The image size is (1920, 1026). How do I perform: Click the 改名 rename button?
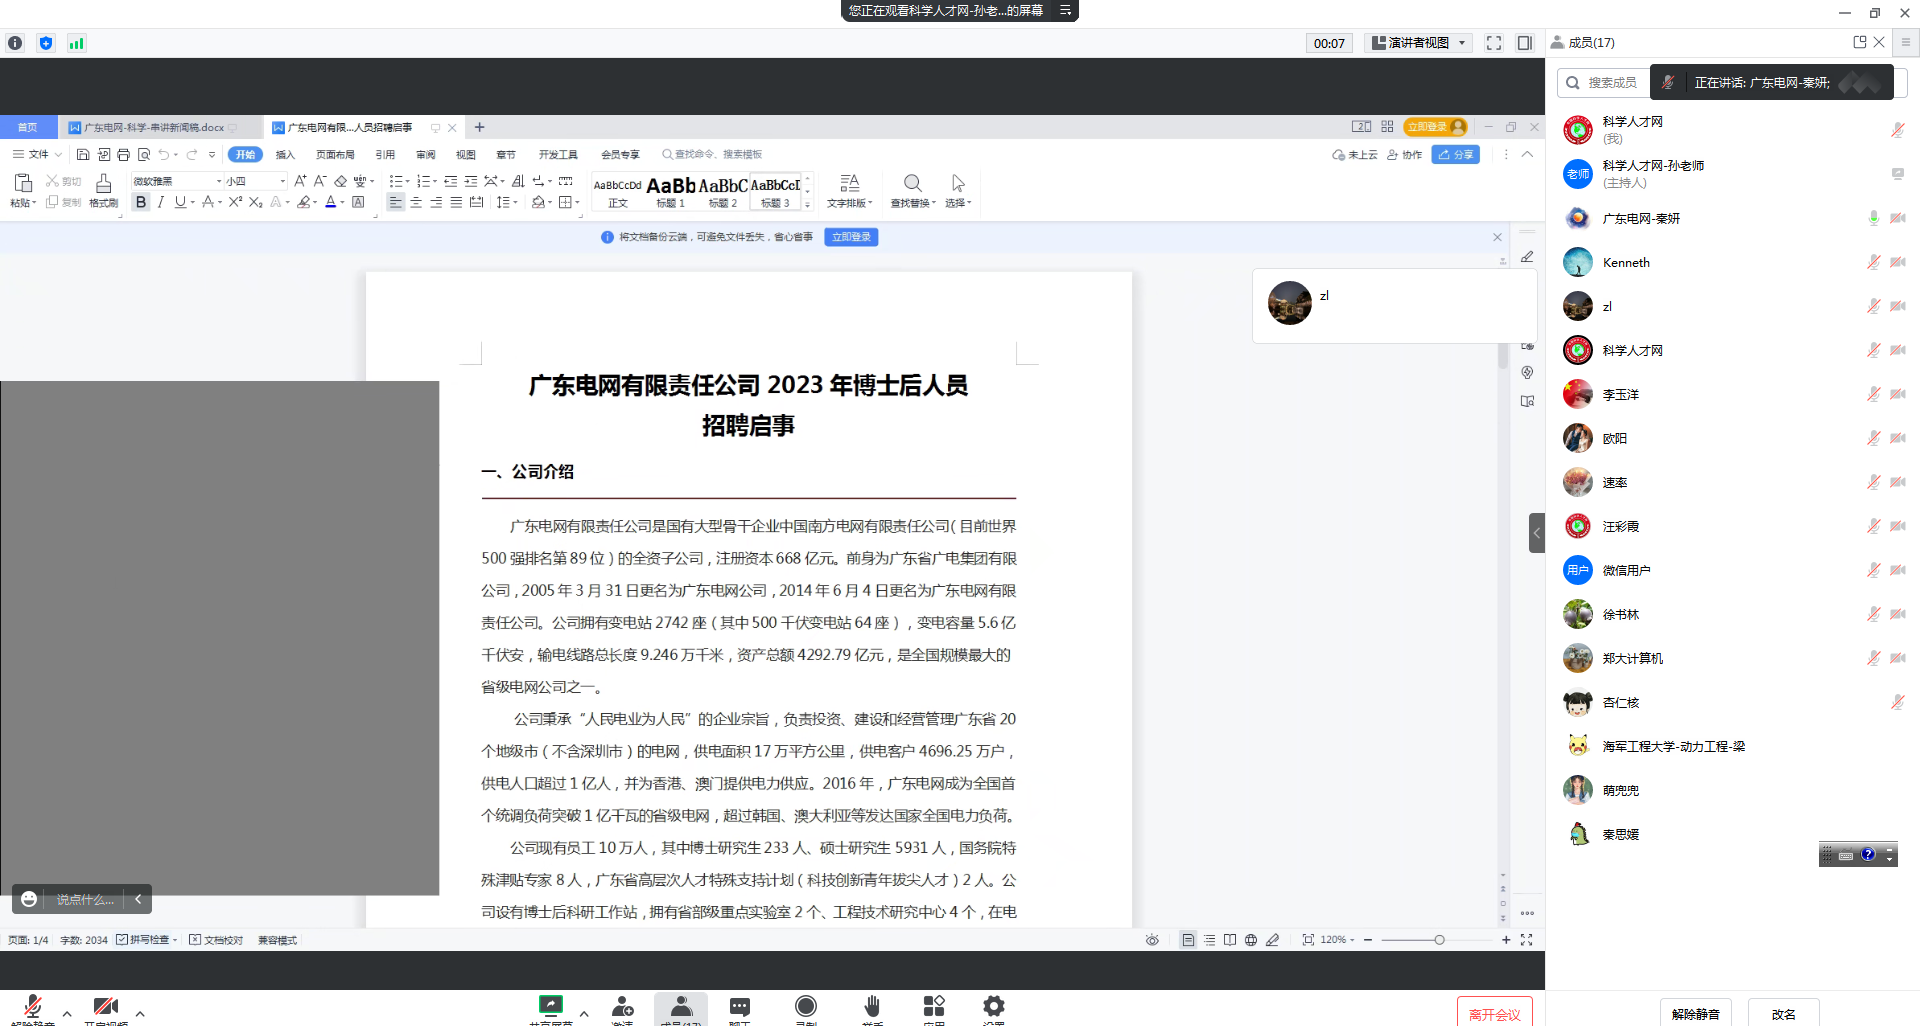pyautogui.click(x=1784, y=1013)
